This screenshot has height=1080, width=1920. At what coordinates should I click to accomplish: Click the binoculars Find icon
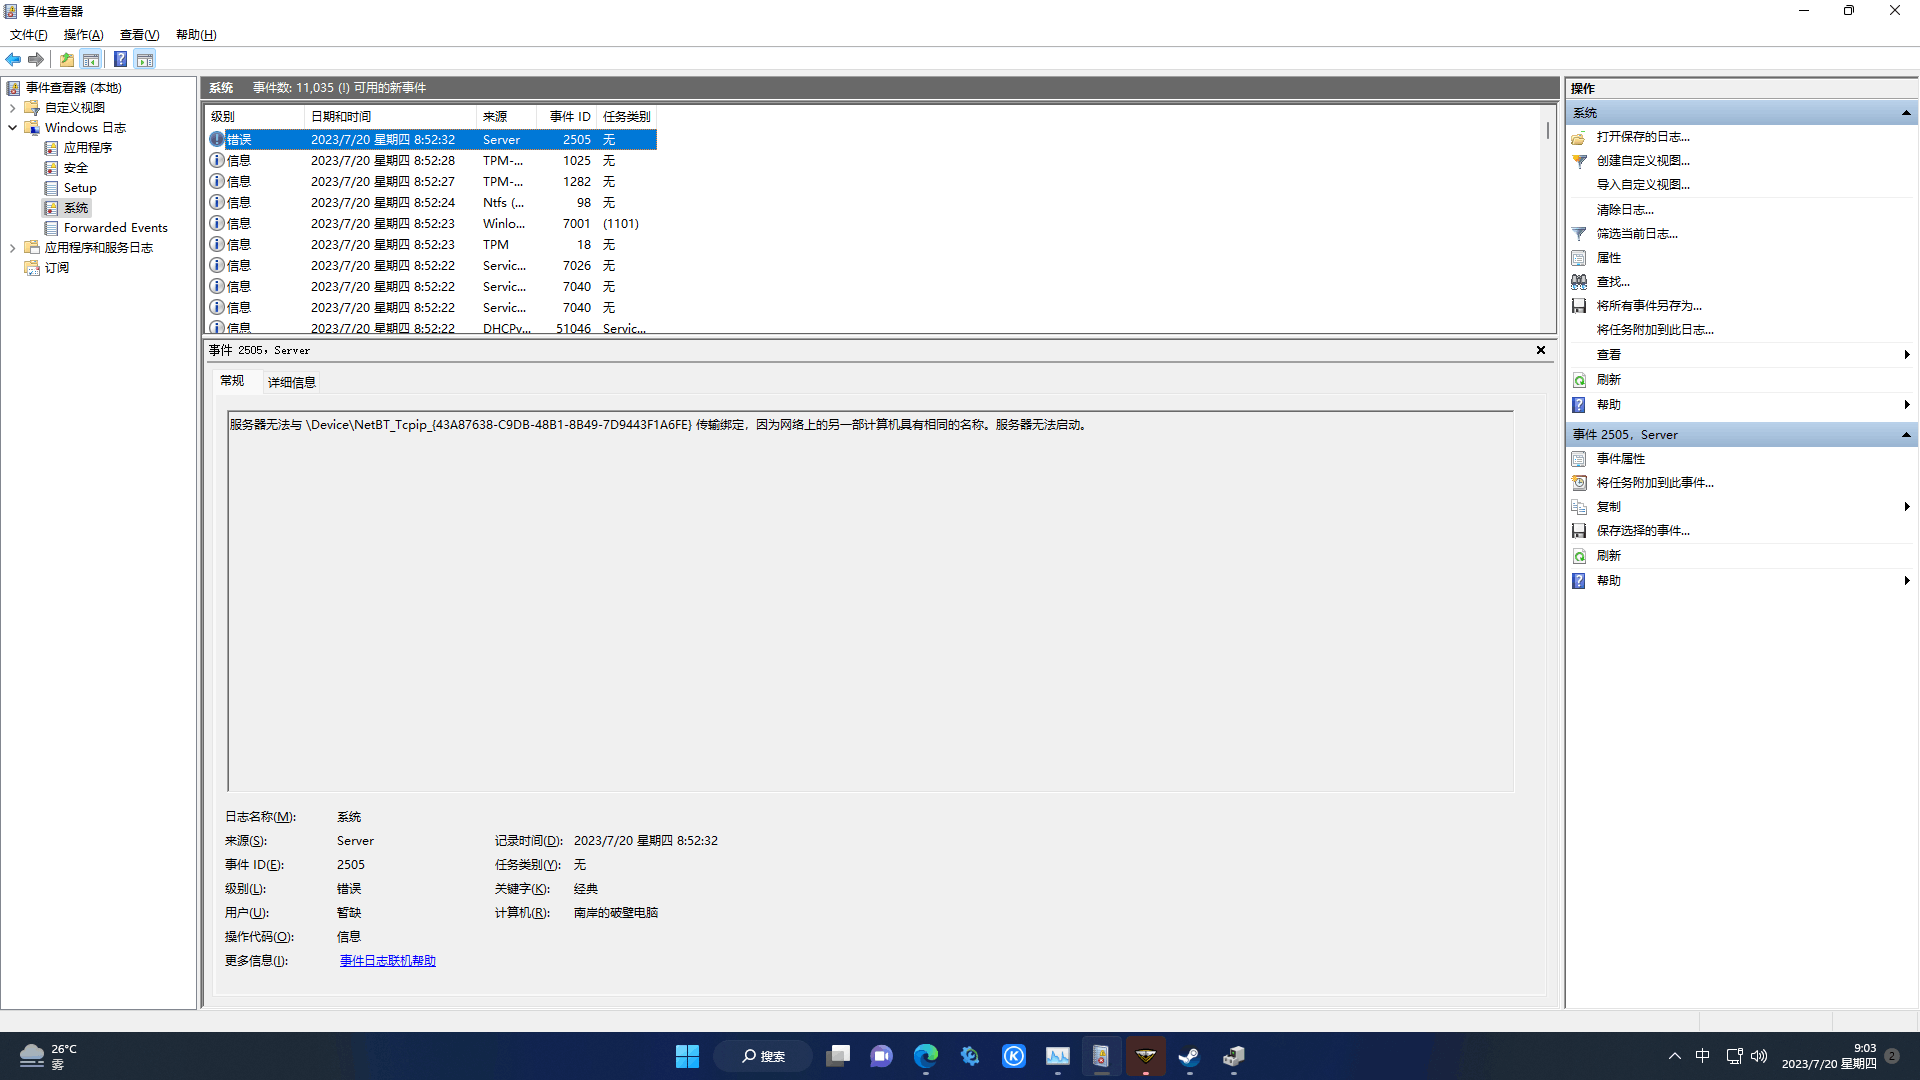(1579, 282)
